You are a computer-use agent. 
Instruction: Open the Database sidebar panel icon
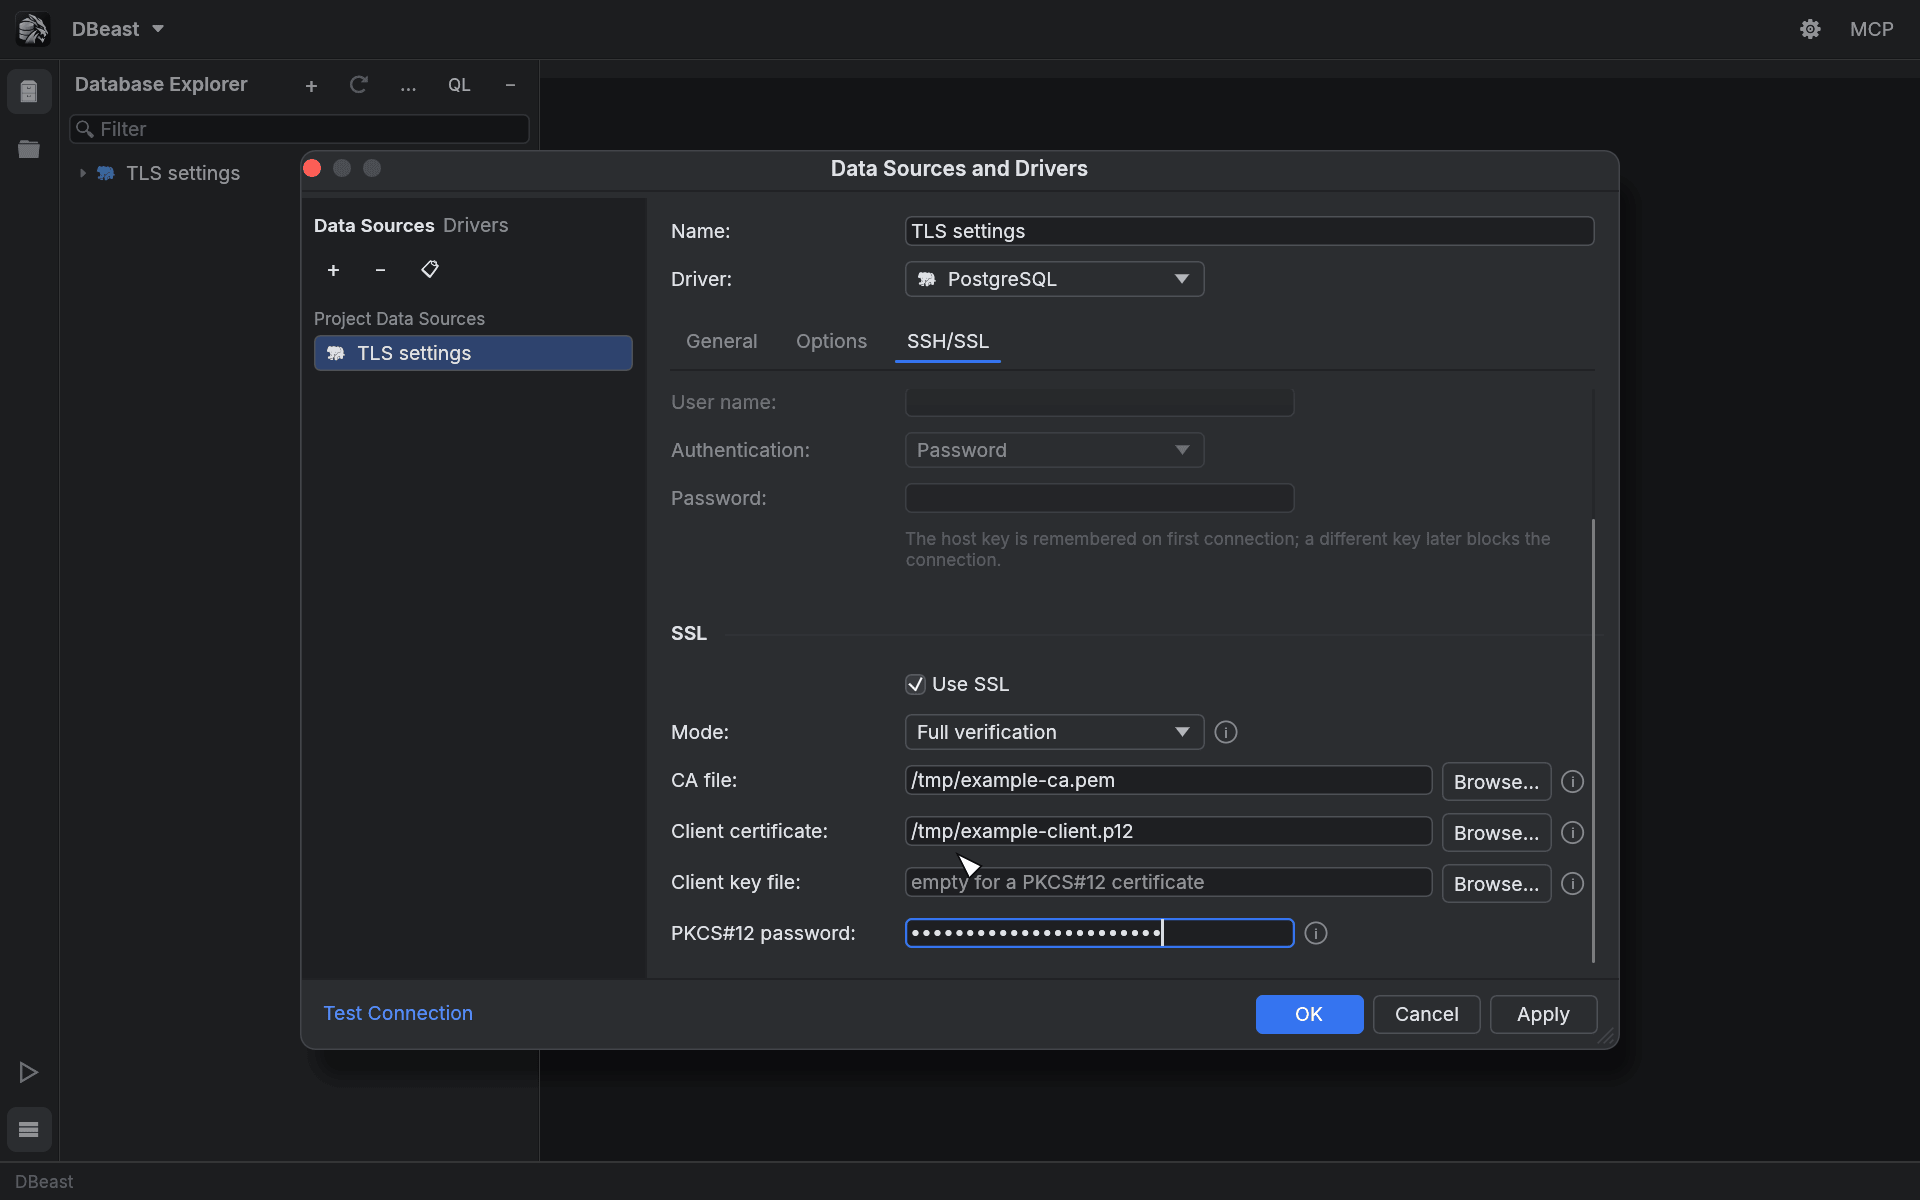(29, 92)
